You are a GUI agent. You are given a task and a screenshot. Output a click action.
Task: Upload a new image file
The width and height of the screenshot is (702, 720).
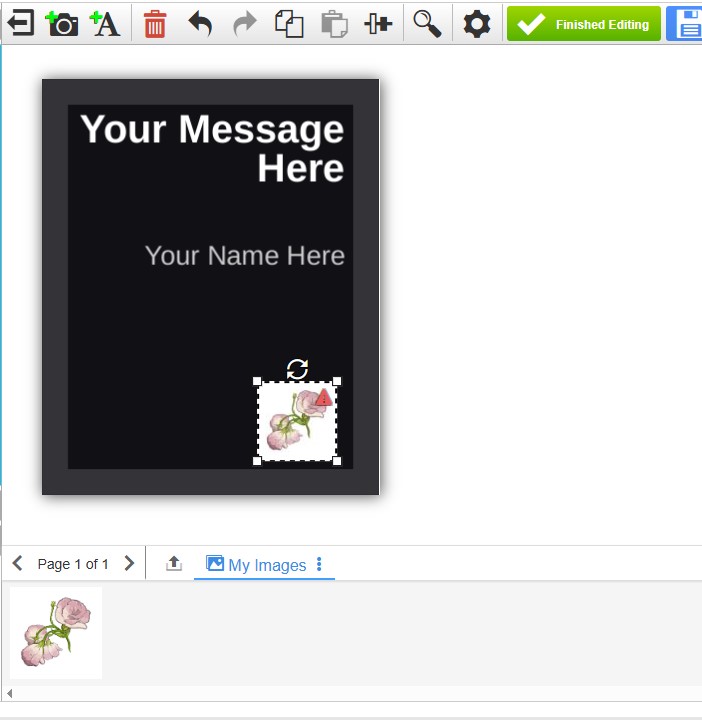pyautogui.click(x=174, y=563)
